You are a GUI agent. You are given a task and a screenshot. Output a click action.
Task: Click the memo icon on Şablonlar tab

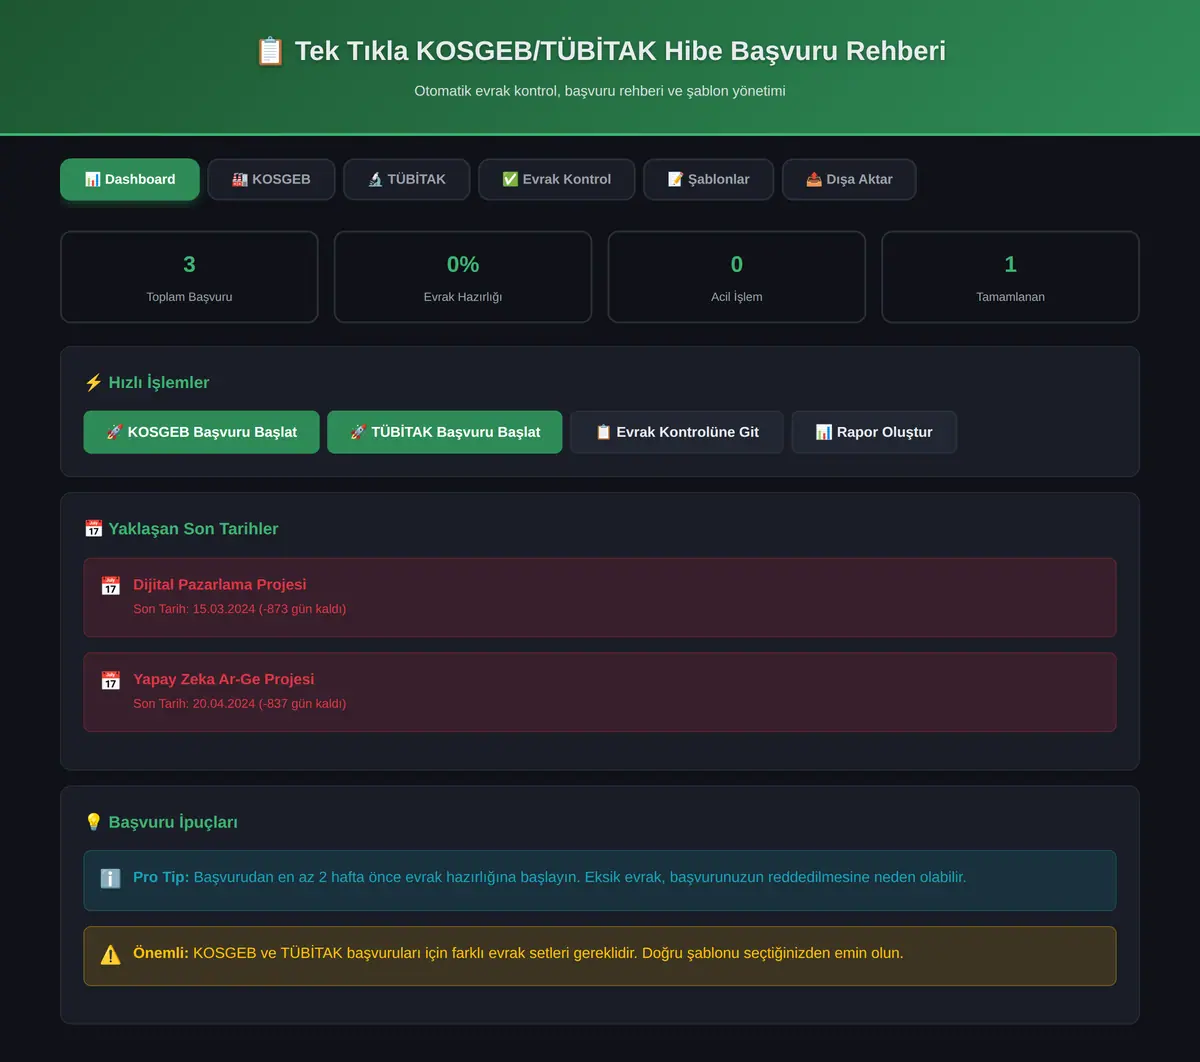pos(676,179)
